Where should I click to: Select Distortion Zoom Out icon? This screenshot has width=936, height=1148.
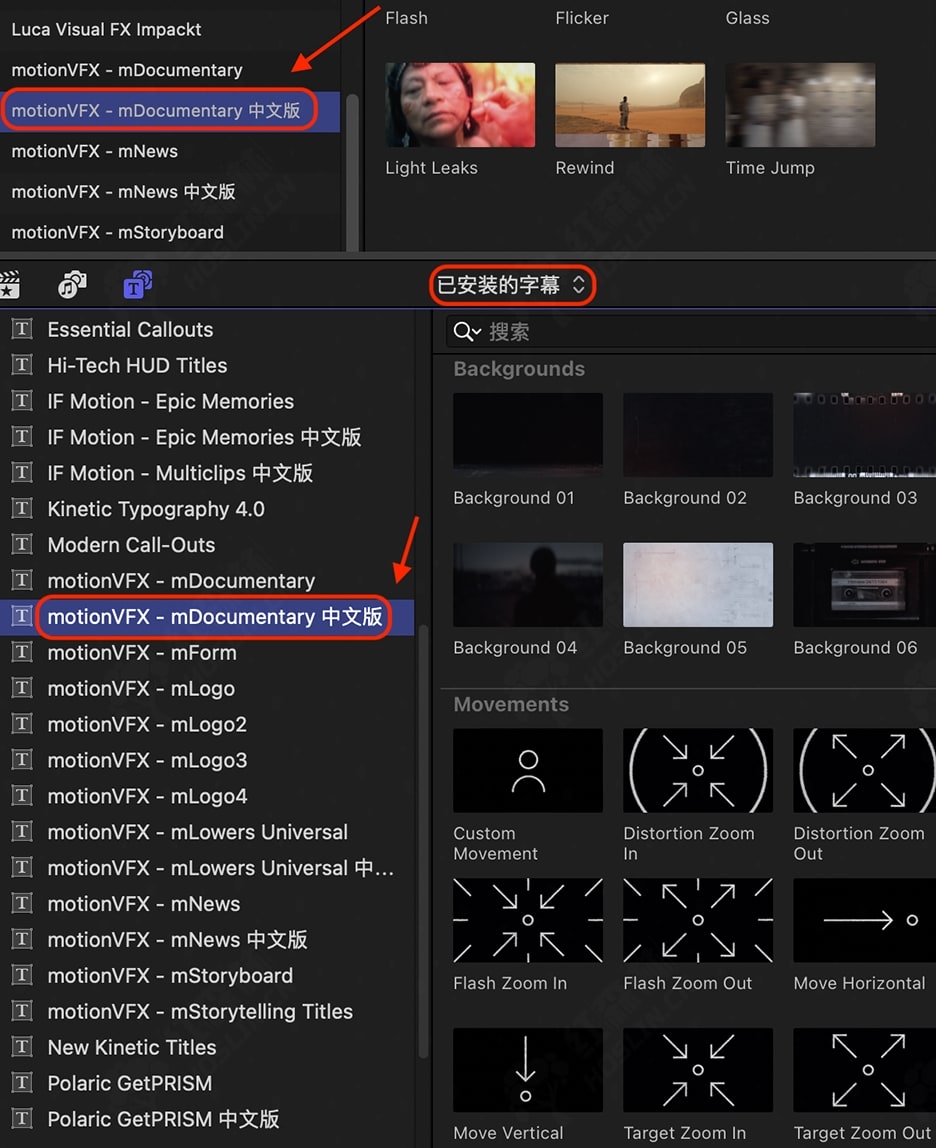tap(864, 770)
